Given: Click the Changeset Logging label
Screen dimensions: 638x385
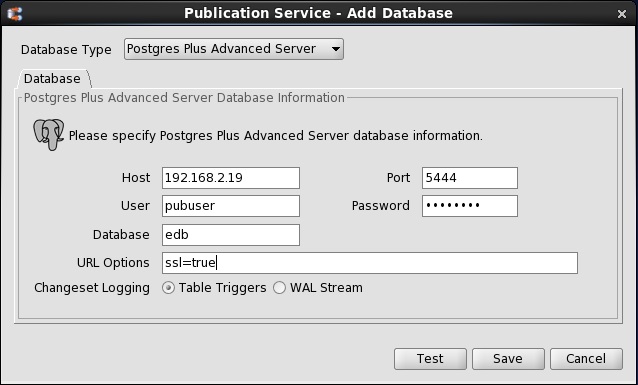Looking at the screenshot, I should (x=92, y=288).
